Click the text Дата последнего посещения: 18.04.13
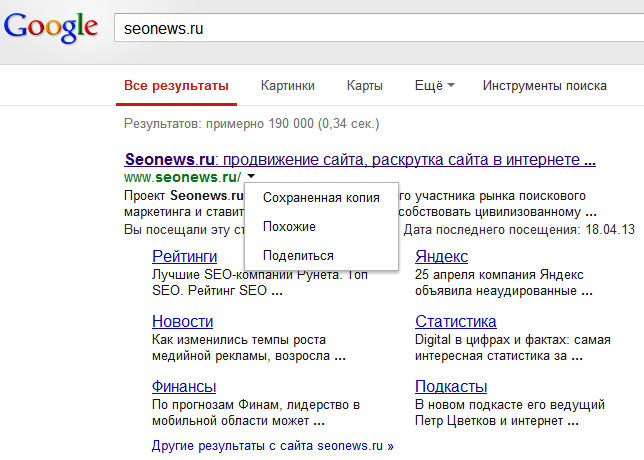This screenshot has height=460, width=644. (519, 229)
